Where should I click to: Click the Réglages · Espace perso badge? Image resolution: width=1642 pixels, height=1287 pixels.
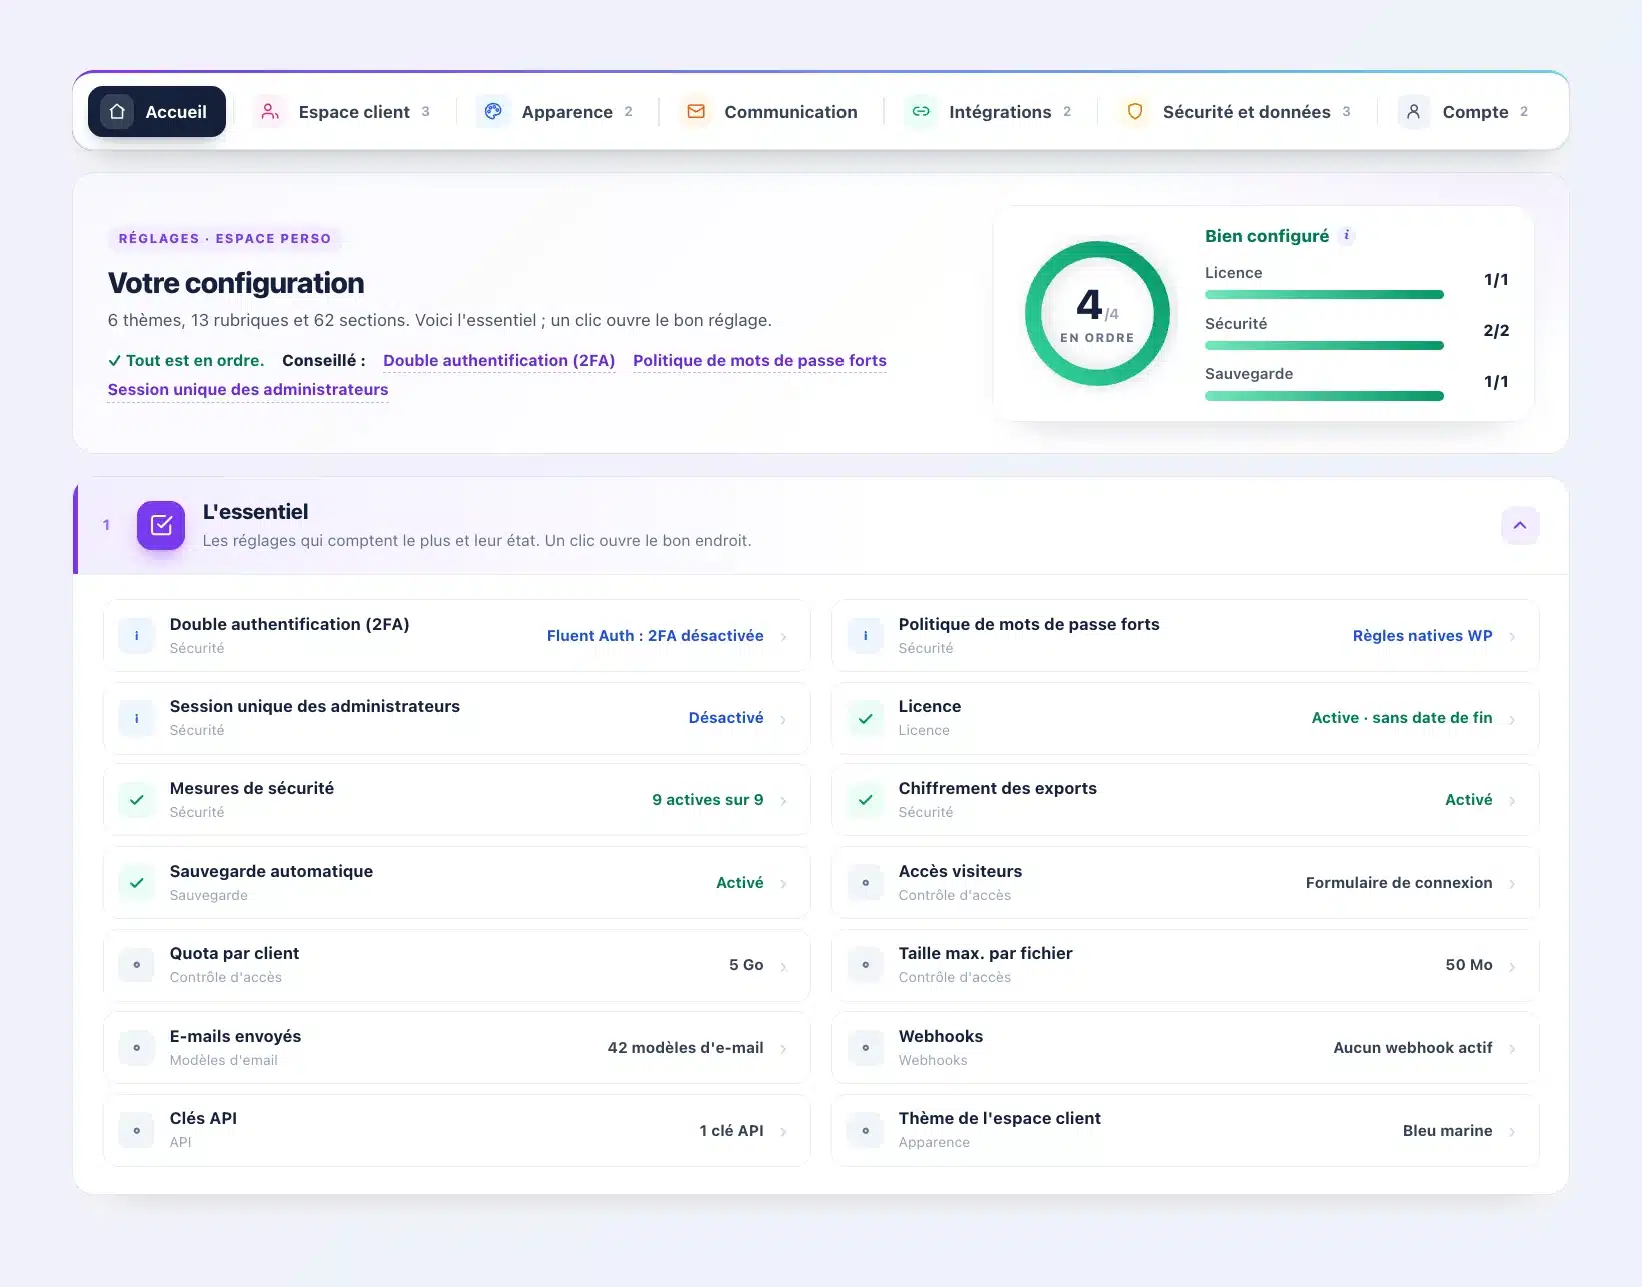tap(225, 238)
